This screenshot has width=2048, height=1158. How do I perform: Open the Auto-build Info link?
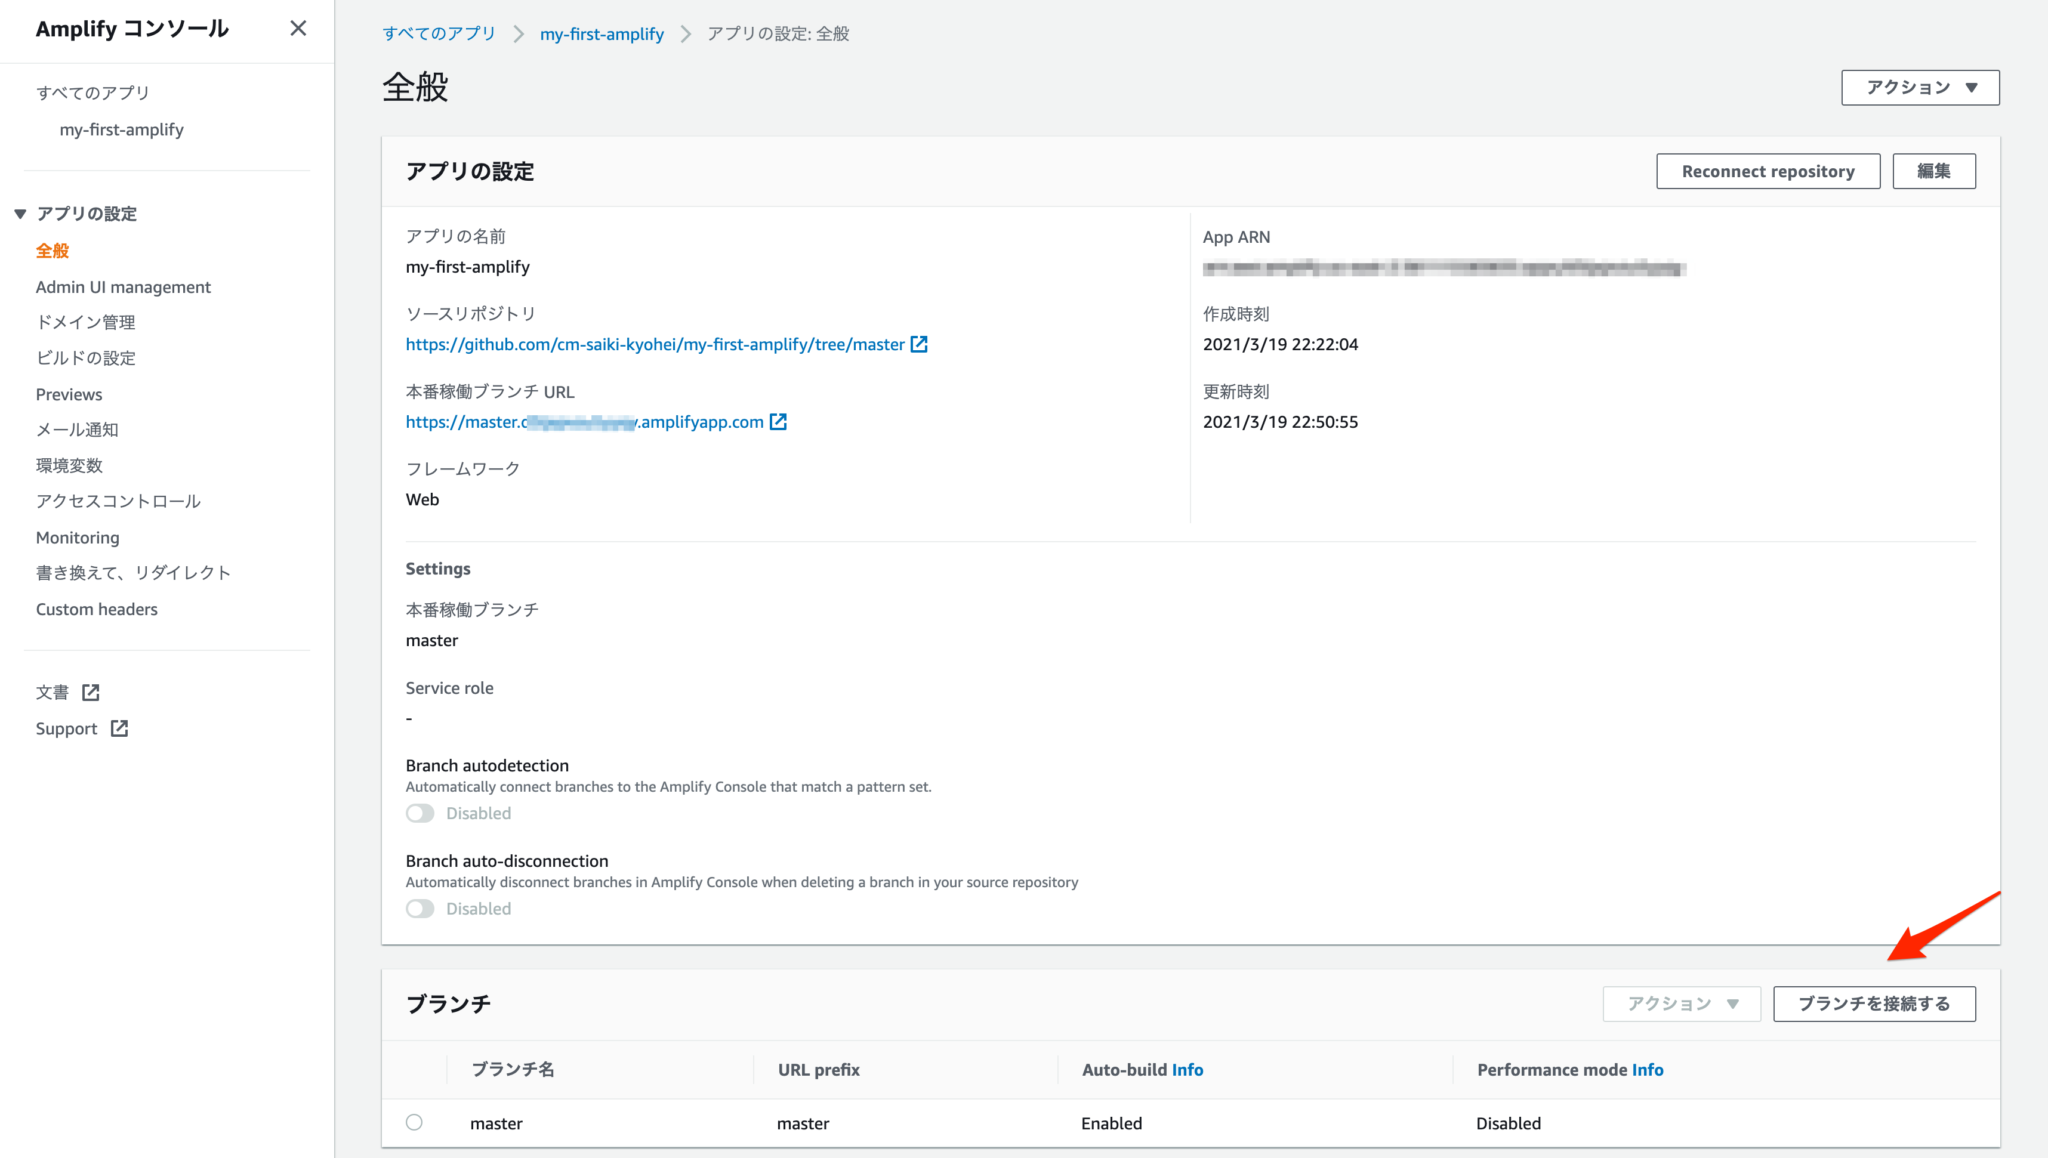pyautogui.click(x=1188, y=1069)
